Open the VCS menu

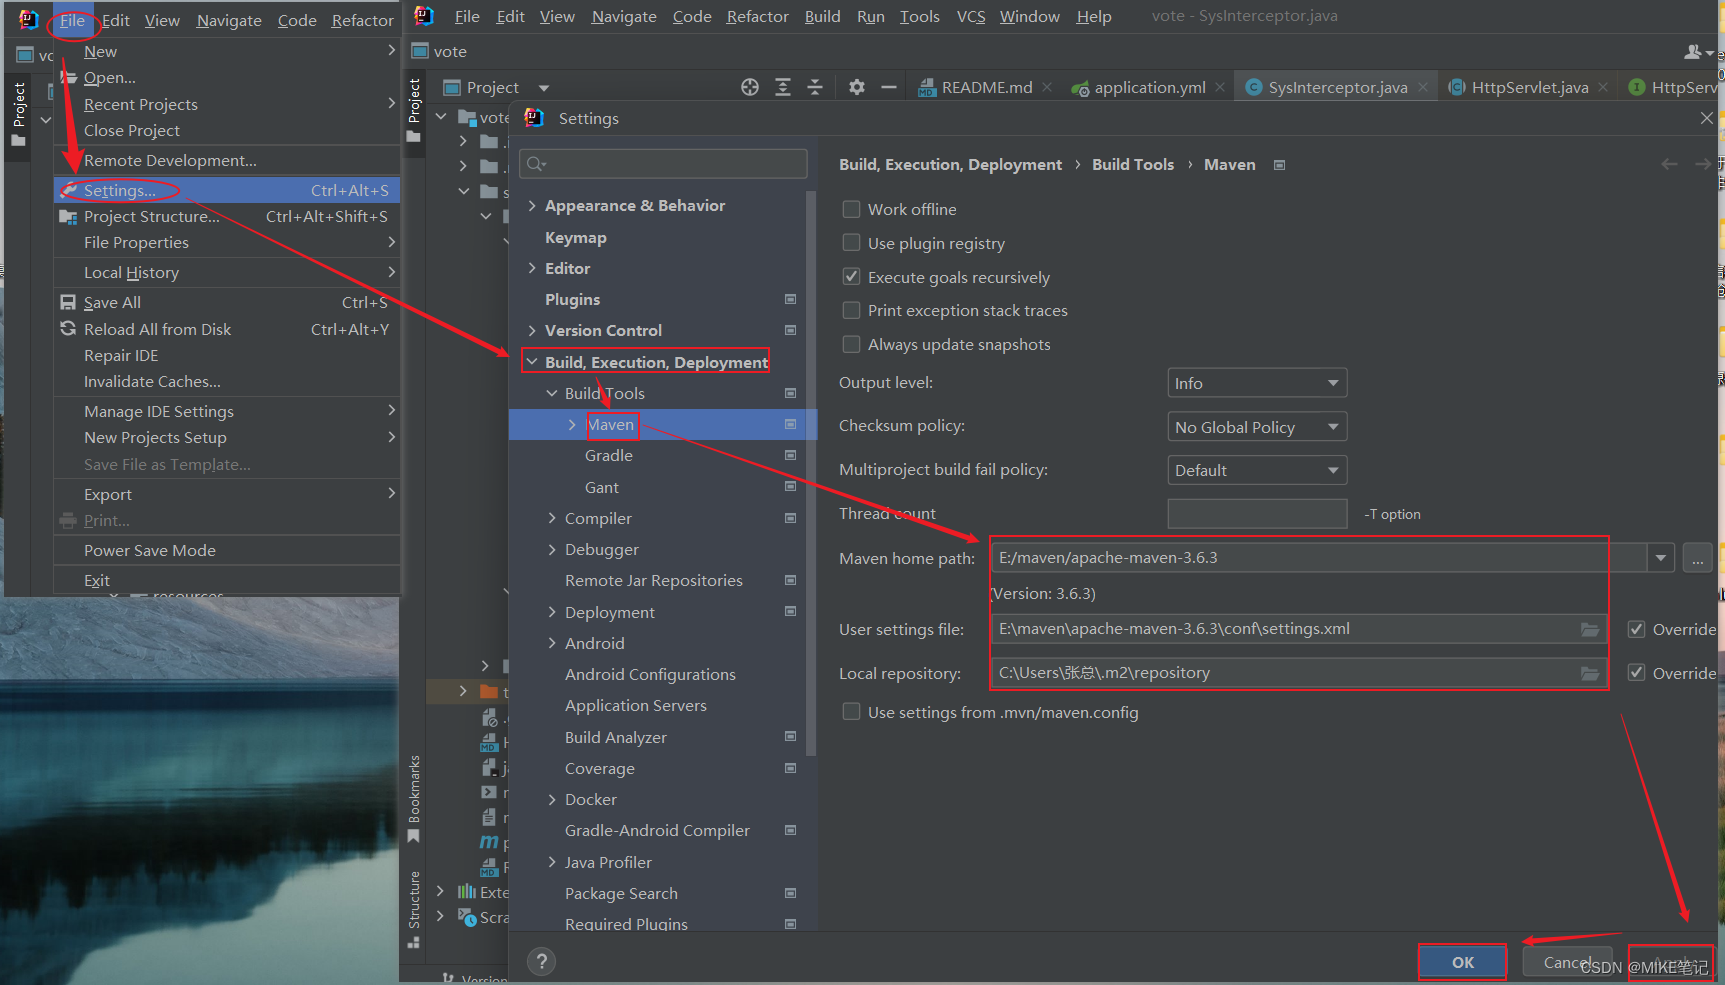[971, 16]
